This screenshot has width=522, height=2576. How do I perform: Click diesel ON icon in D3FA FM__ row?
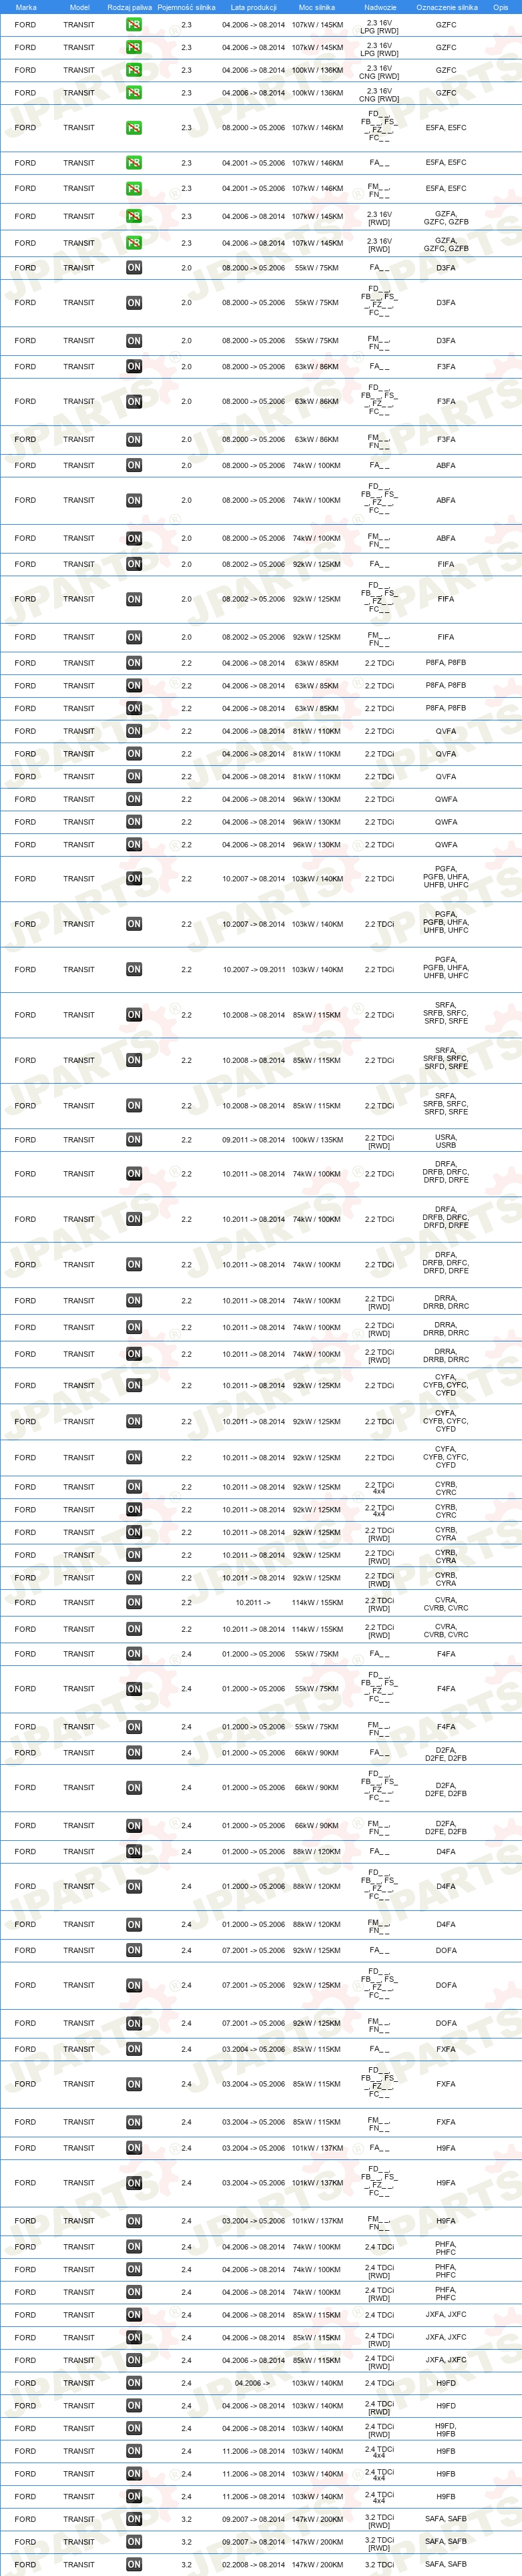point(134,341)
